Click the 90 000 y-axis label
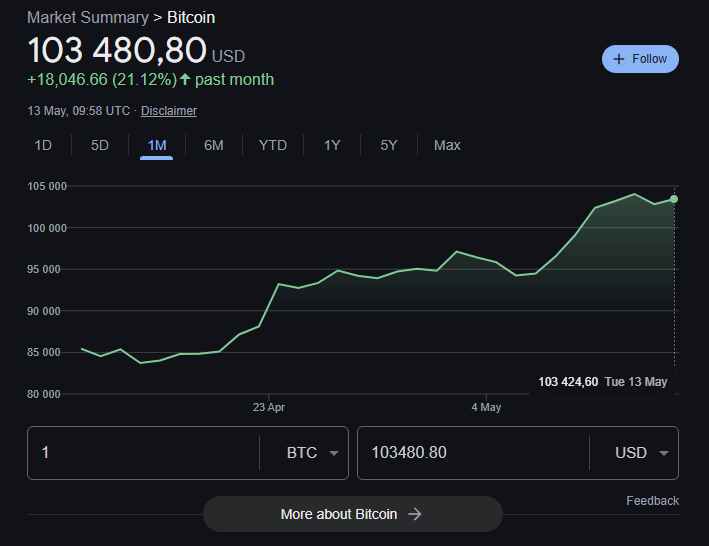The height and width of the screenshot is (546, 709). [x=44, y=311]
